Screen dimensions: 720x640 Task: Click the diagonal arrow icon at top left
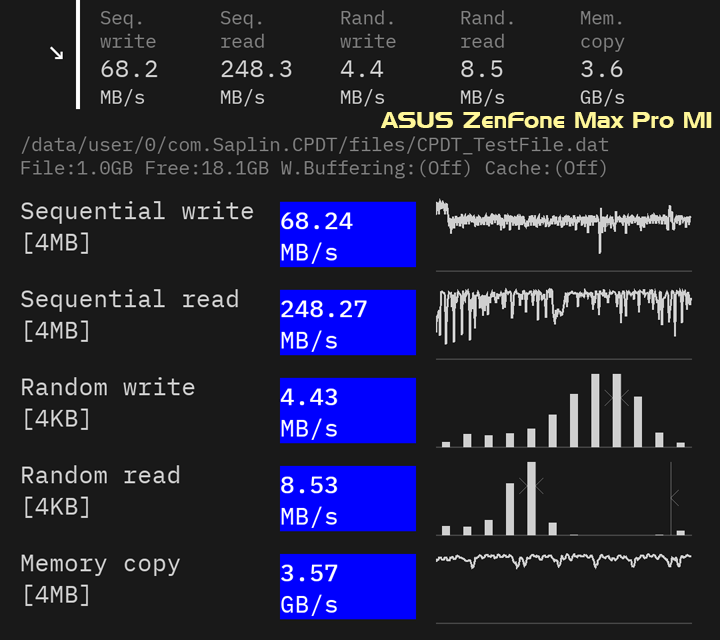click(56, 53)
